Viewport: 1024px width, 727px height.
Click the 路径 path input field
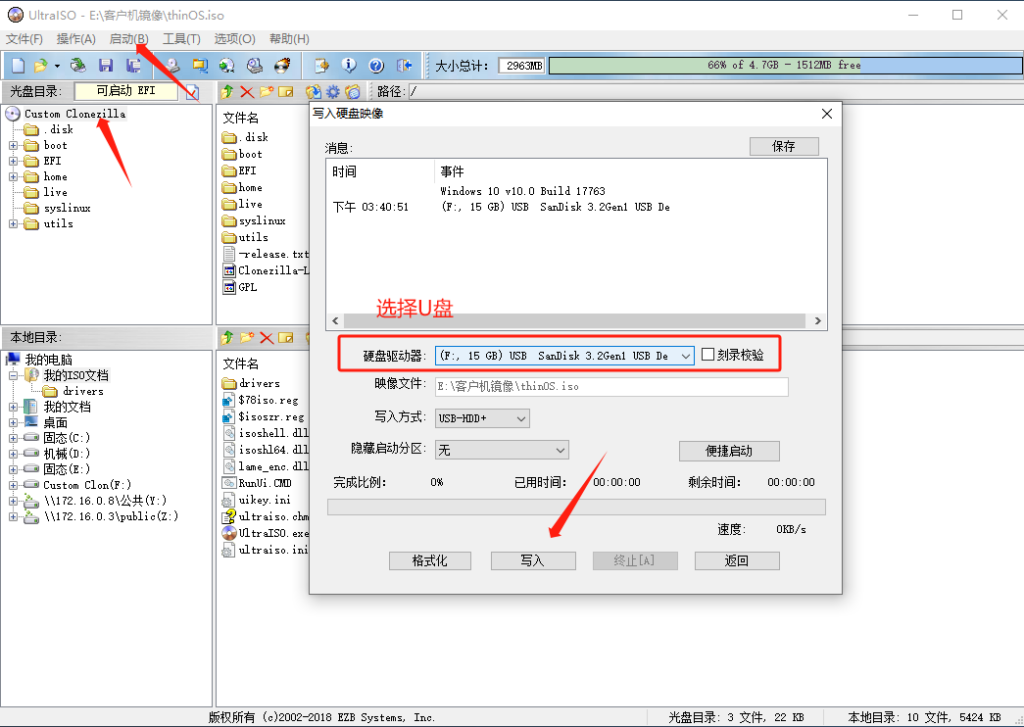715,91
